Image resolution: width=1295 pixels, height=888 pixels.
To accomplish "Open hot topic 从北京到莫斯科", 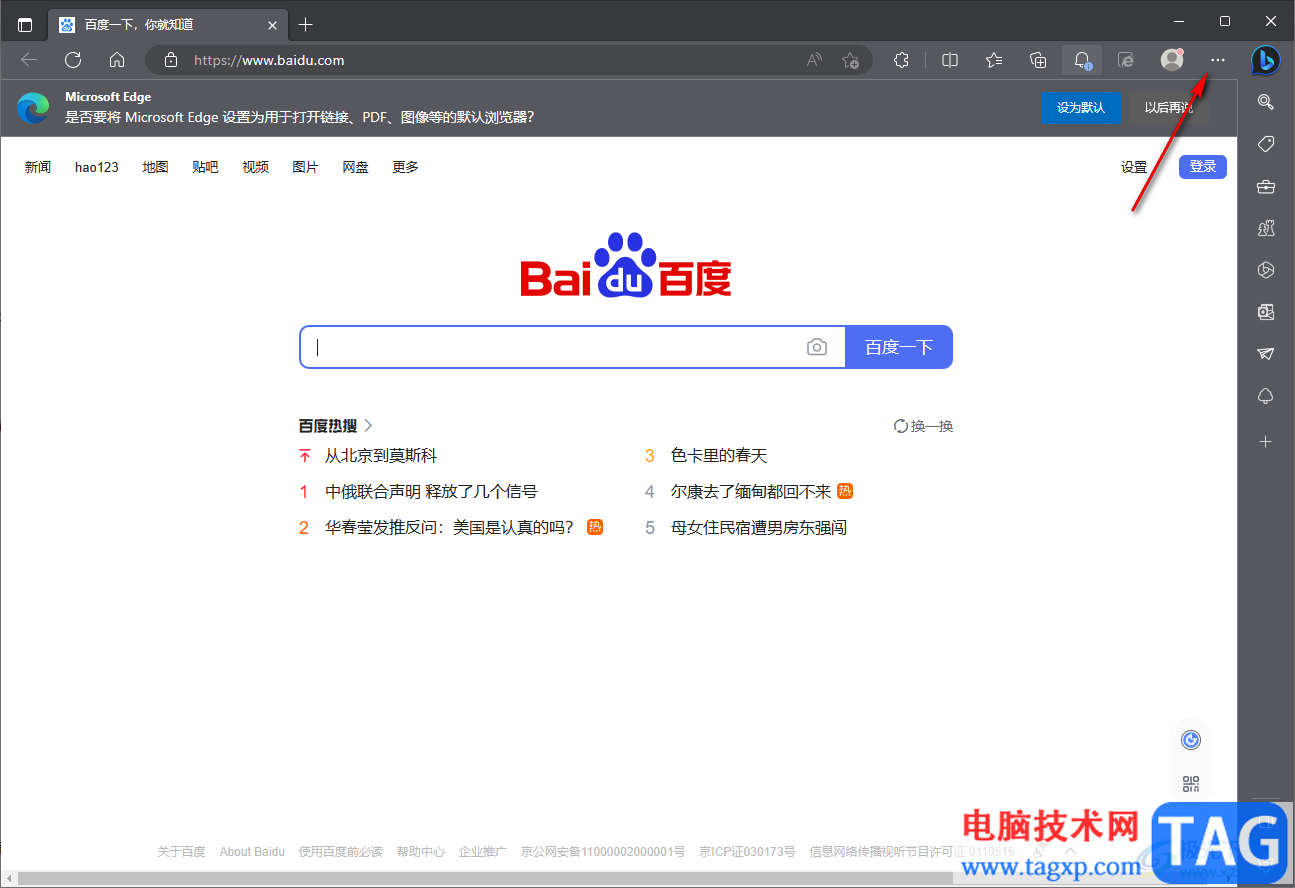I will click(x=381, y=455).
